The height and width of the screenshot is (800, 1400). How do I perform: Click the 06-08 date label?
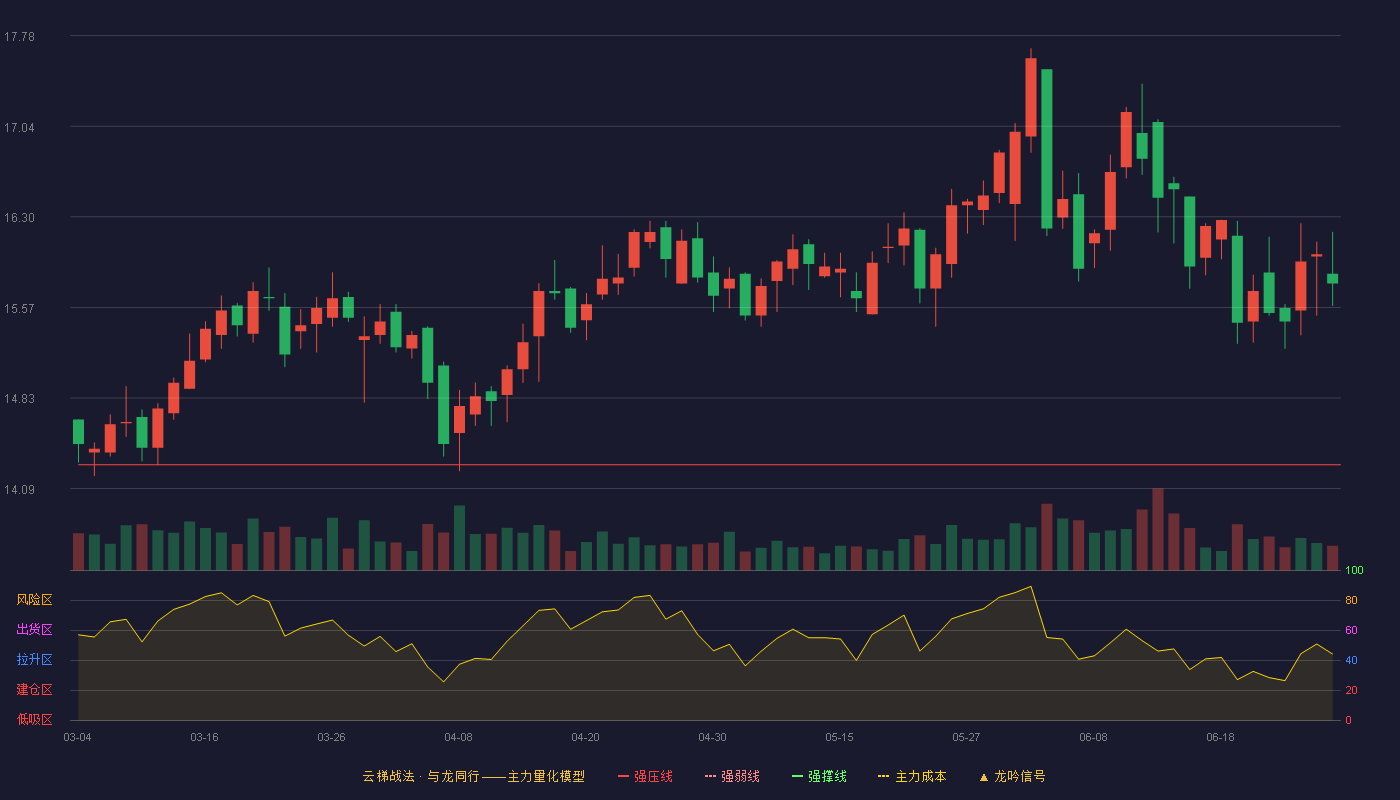coord(1093,737)
